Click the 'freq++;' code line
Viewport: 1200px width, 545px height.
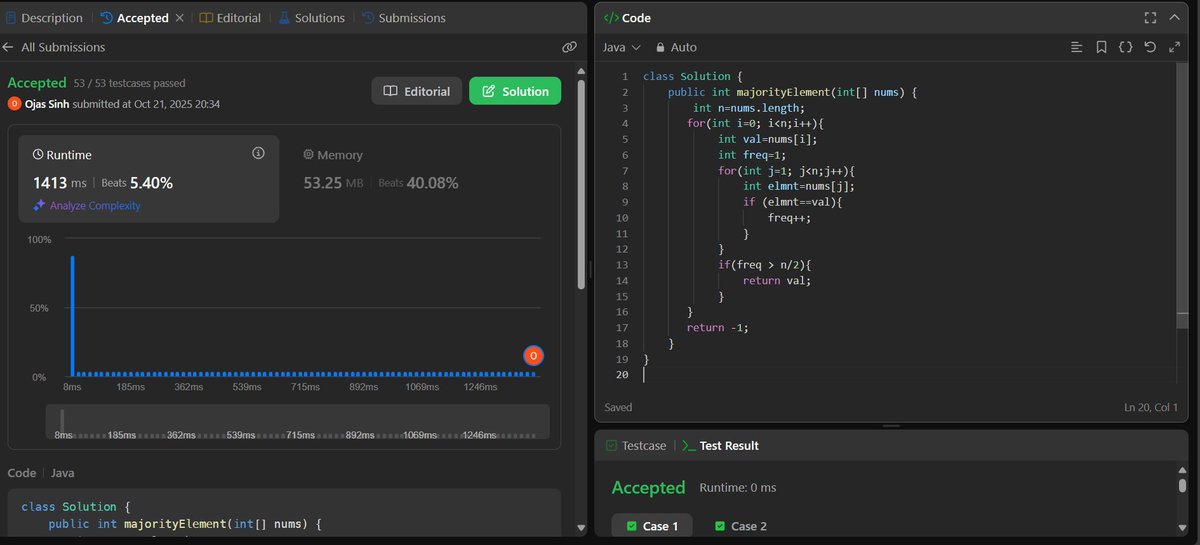click(789, 217)
